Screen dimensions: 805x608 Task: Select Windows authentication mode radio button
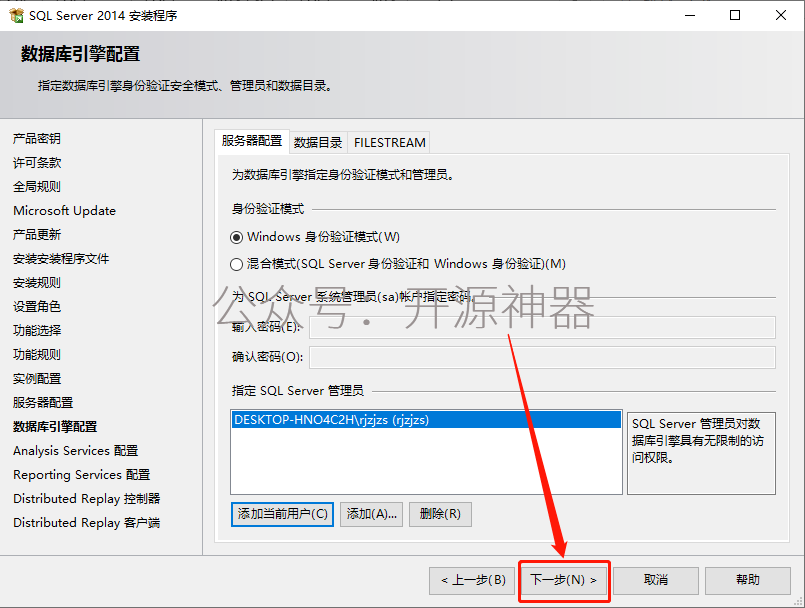[236, 237]
